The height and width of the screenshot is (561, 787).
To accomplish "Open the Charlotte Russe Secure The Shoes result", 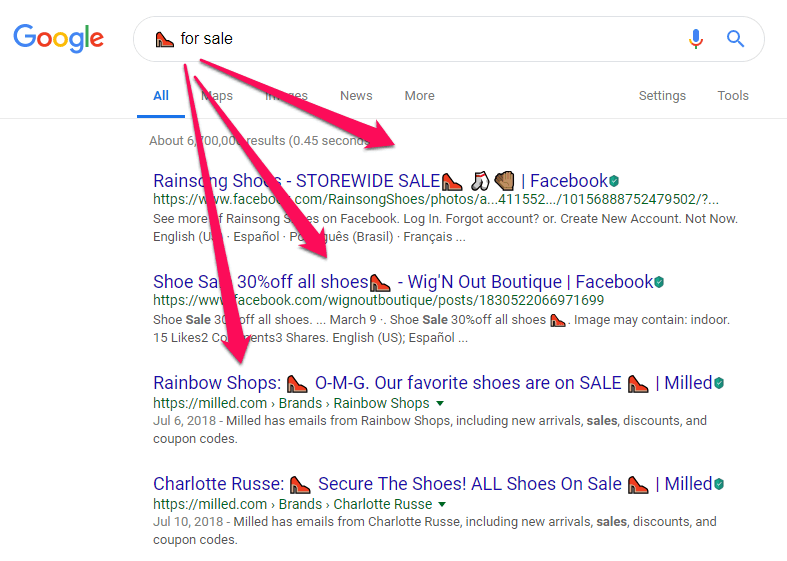I will 433,484.
